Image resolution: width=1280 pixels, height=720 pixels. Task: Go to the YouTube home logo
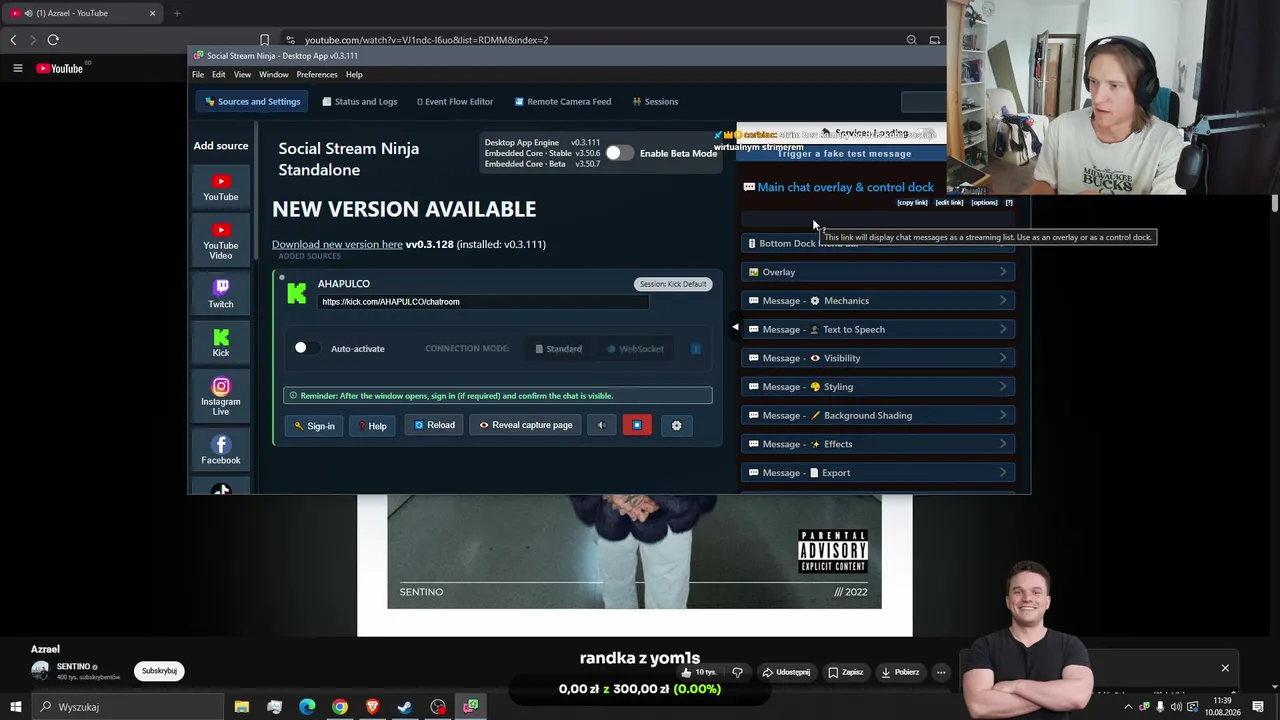59,68
